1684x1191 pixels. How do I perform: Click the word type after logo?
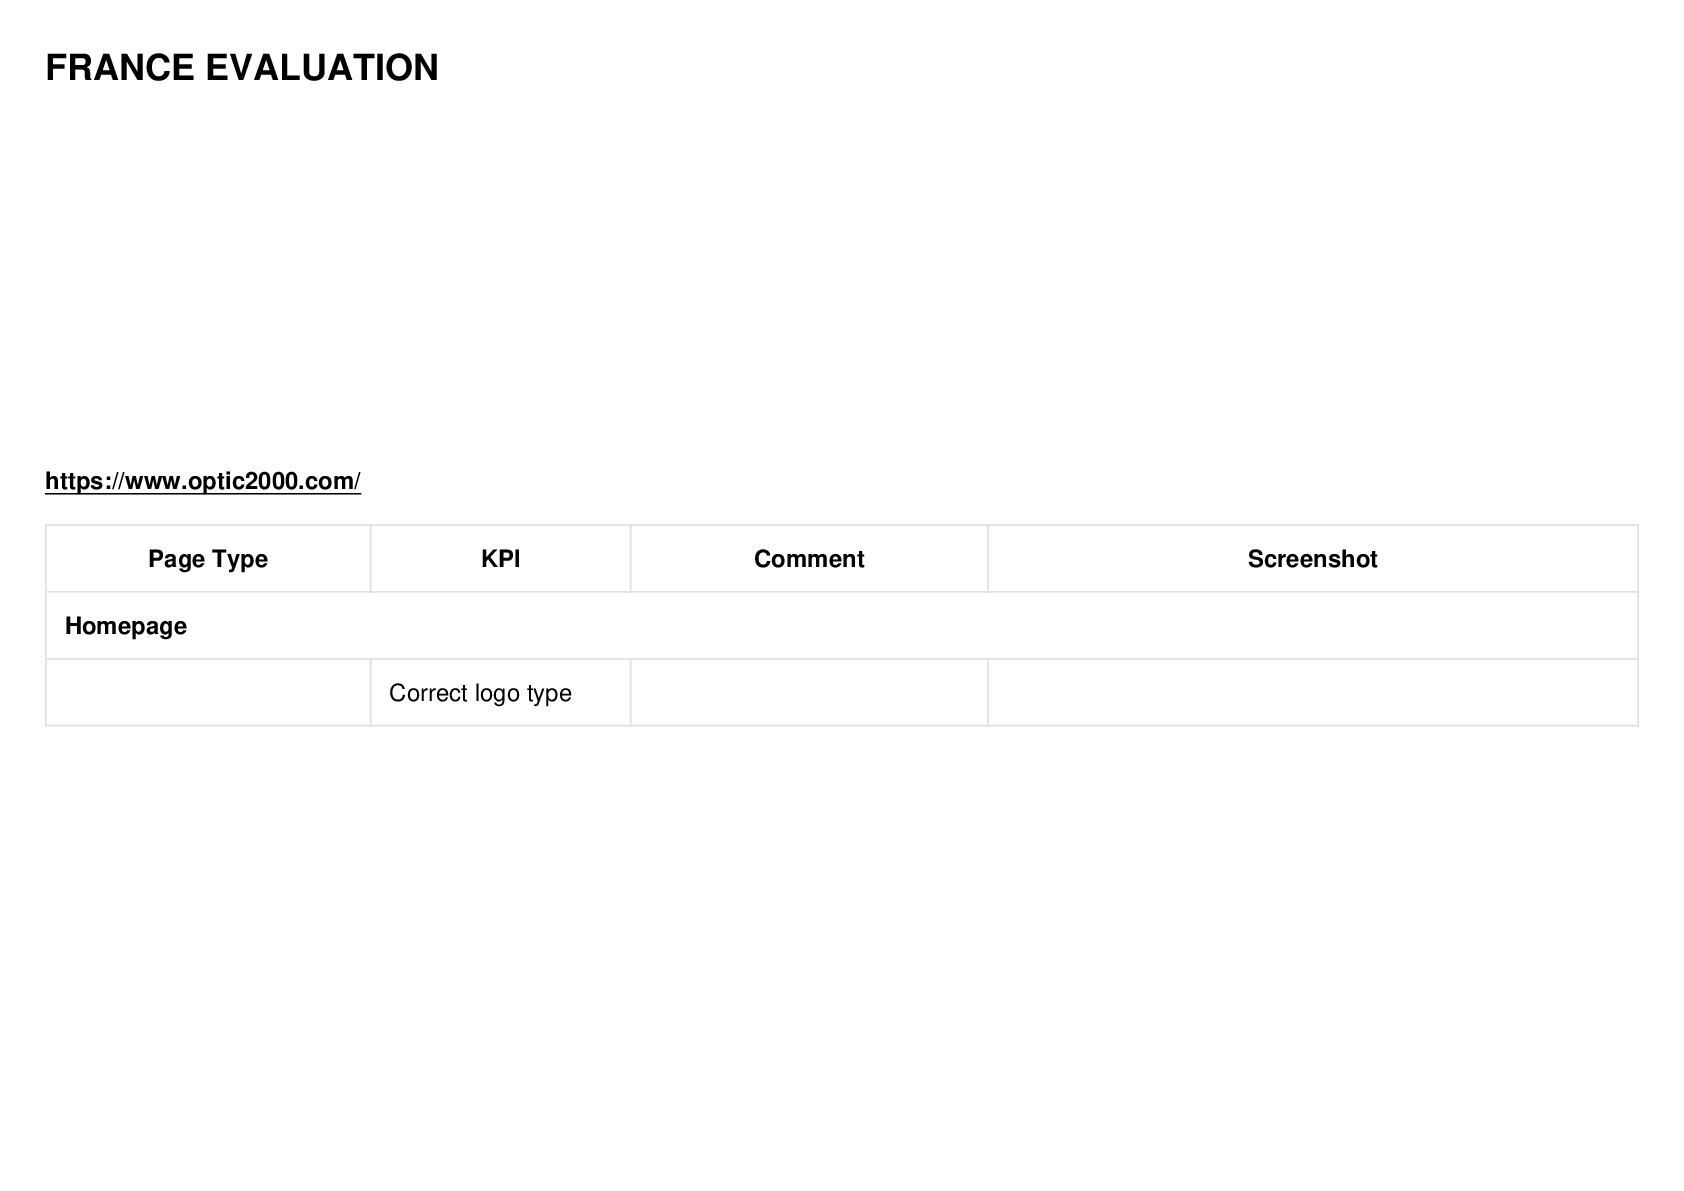[549, 695]
